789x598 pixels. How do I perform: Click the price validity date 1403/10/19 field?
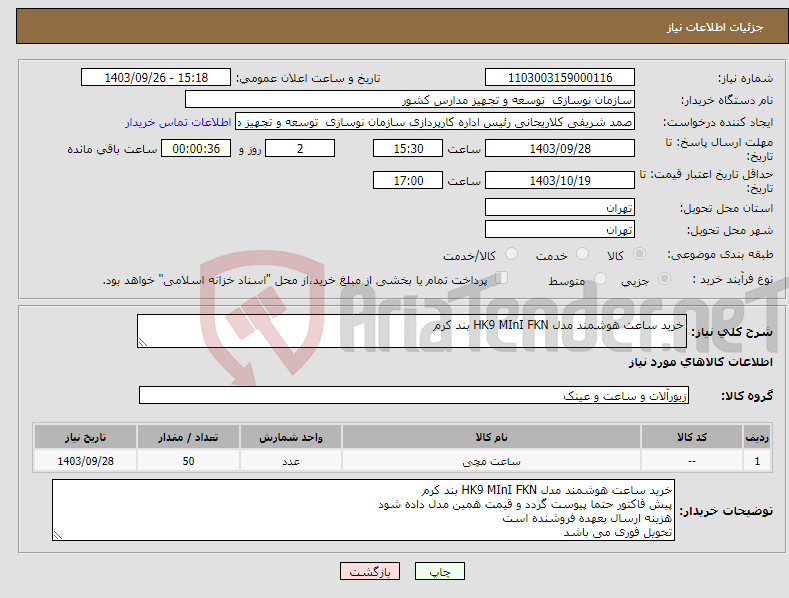560,180
